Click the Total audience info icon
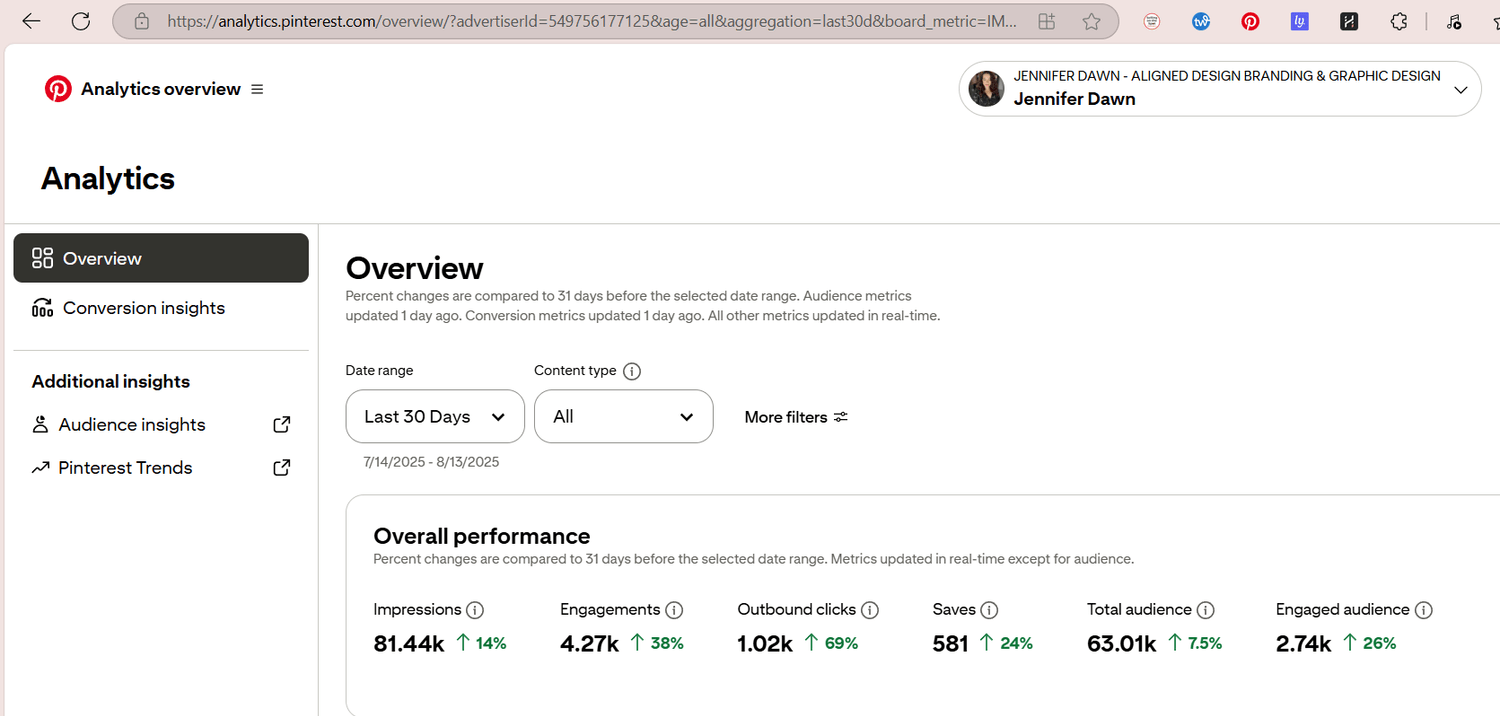1500x716 pixels. [x=1205, y=610]
